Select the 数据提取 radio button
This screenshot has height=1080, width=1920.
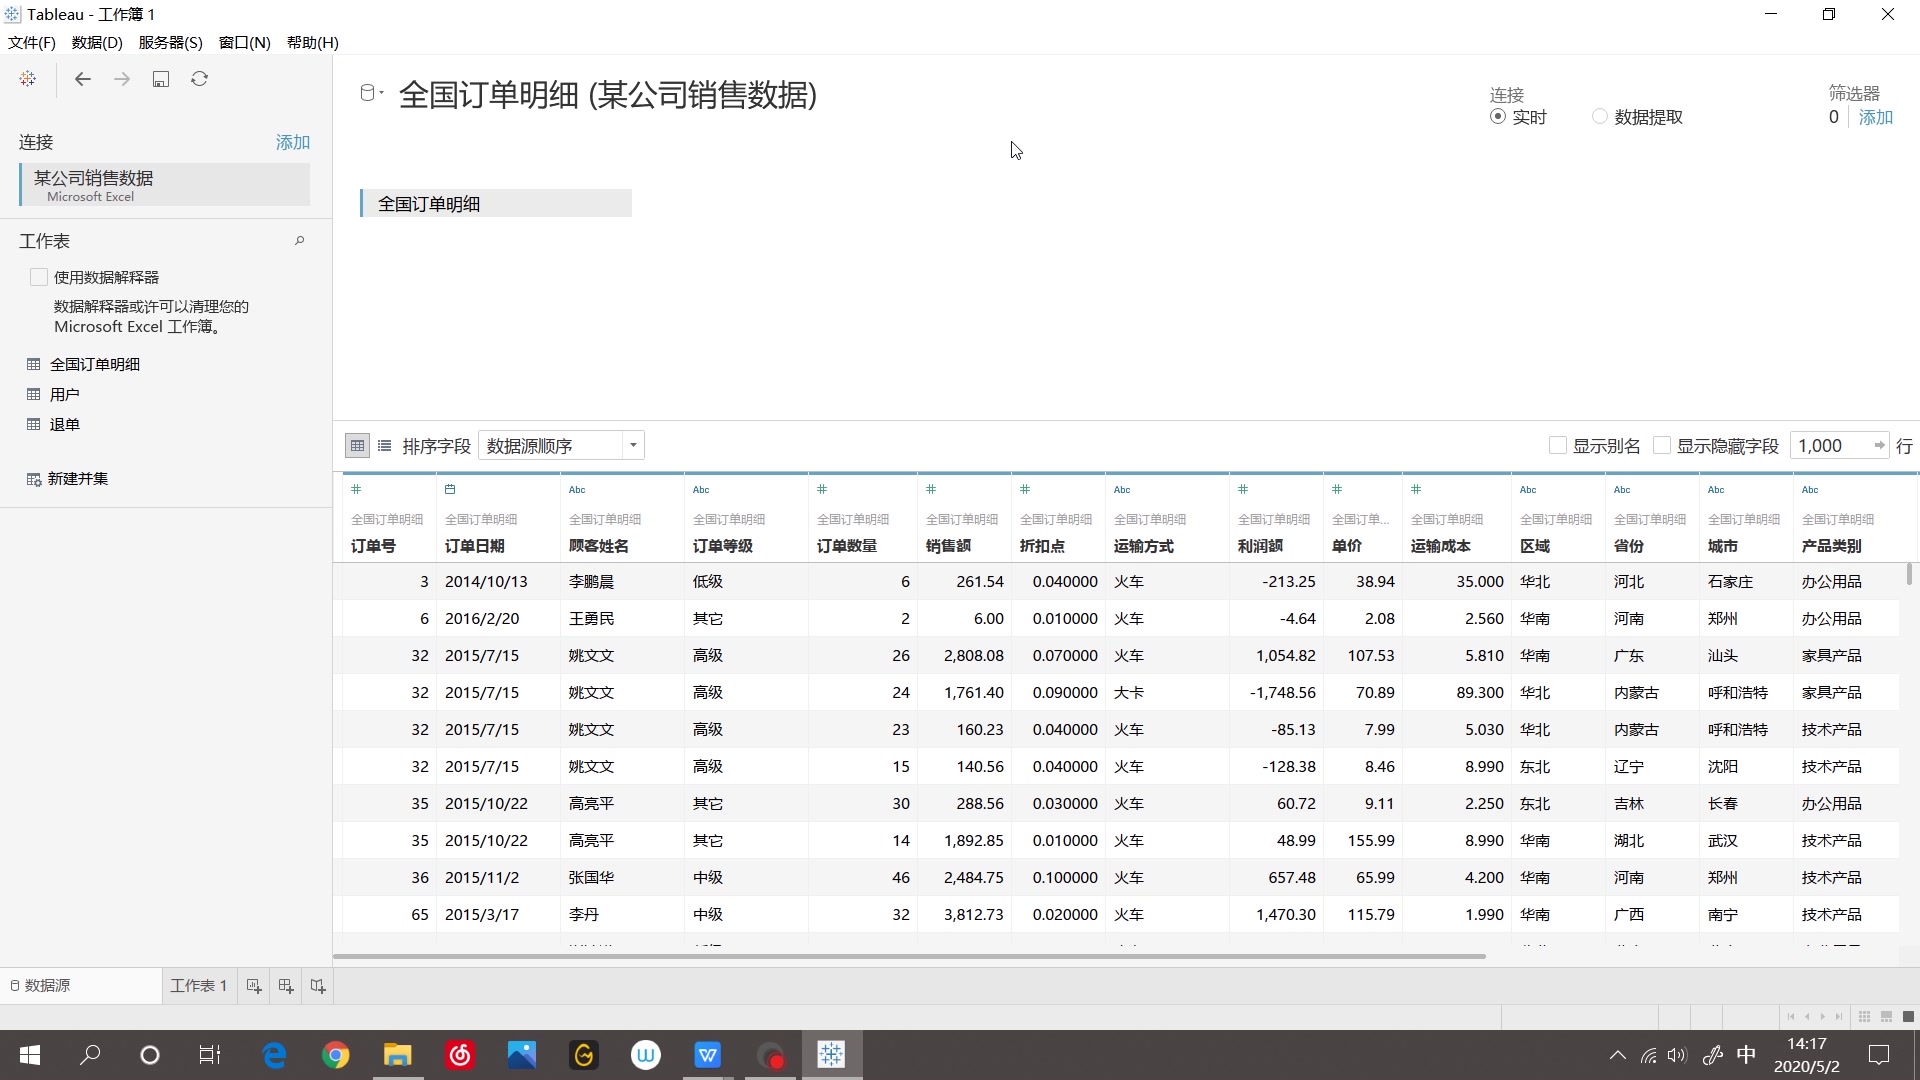click(1598, 116)
